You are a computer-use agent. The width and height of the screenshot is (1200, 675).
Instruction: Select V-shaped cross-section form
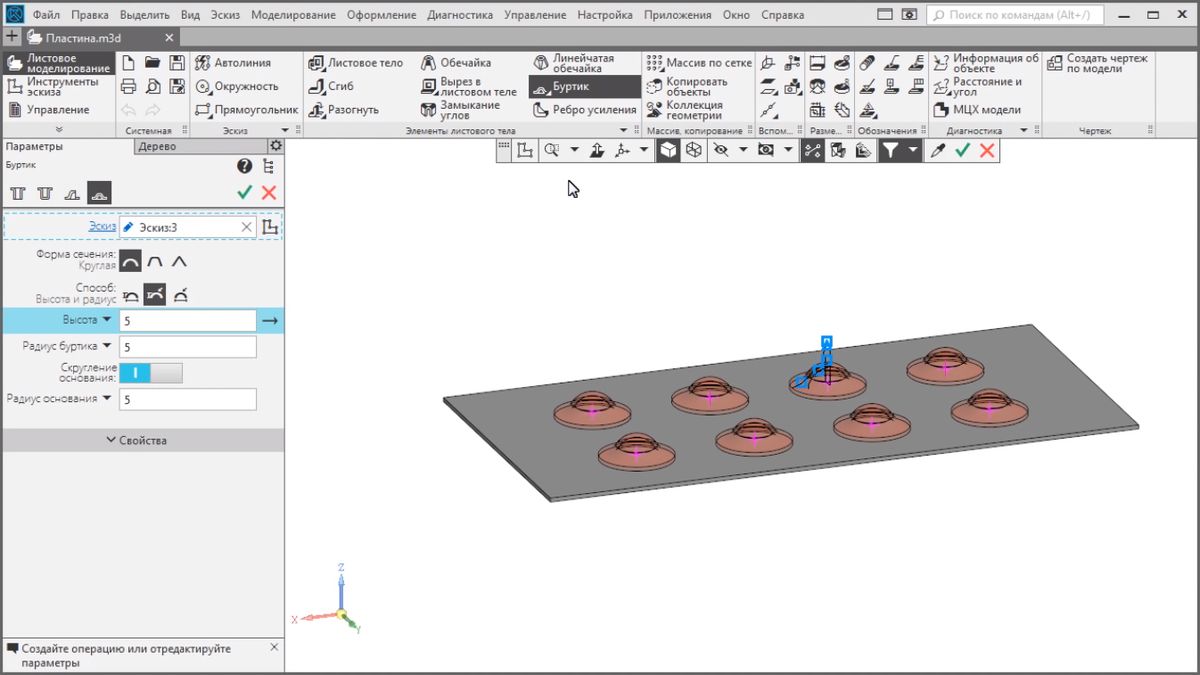pyautogui.click(x=179, y=262)
